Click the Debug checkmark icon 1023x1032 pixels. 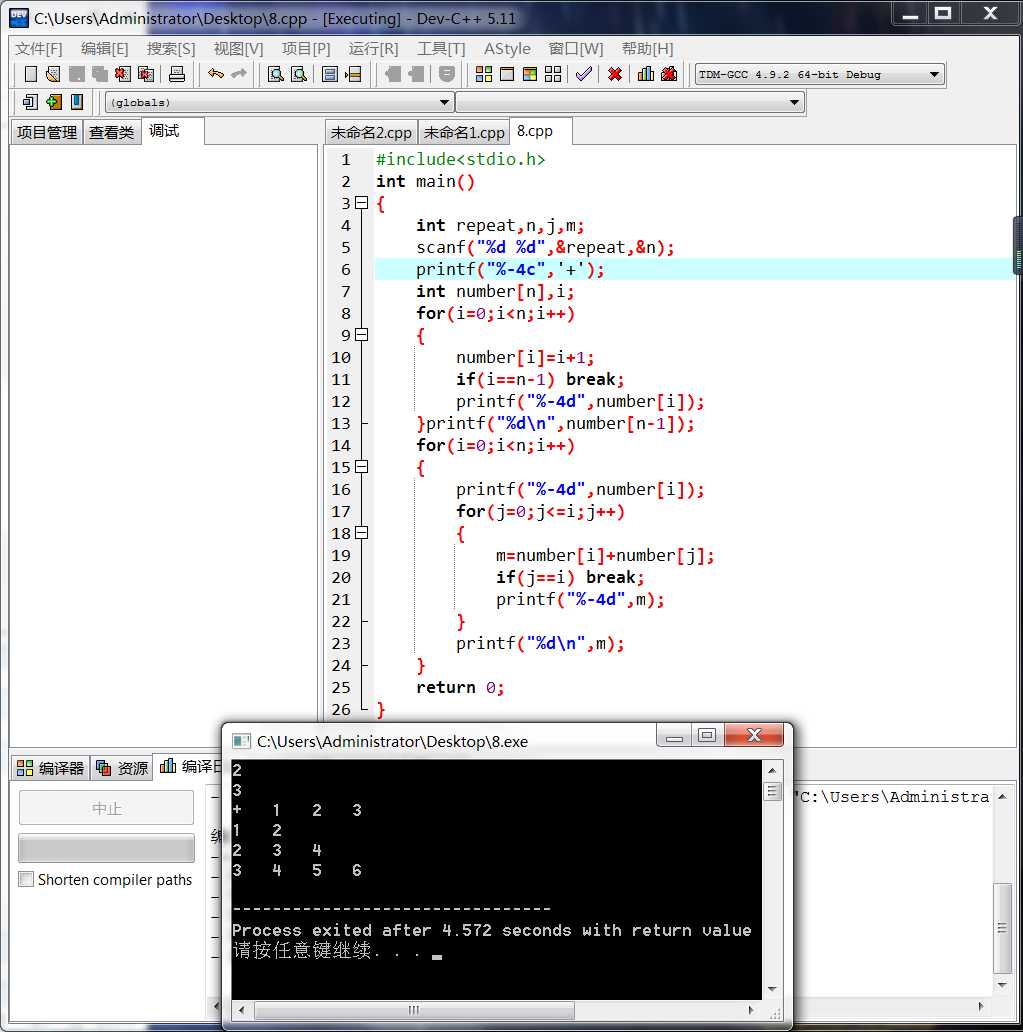583,74
